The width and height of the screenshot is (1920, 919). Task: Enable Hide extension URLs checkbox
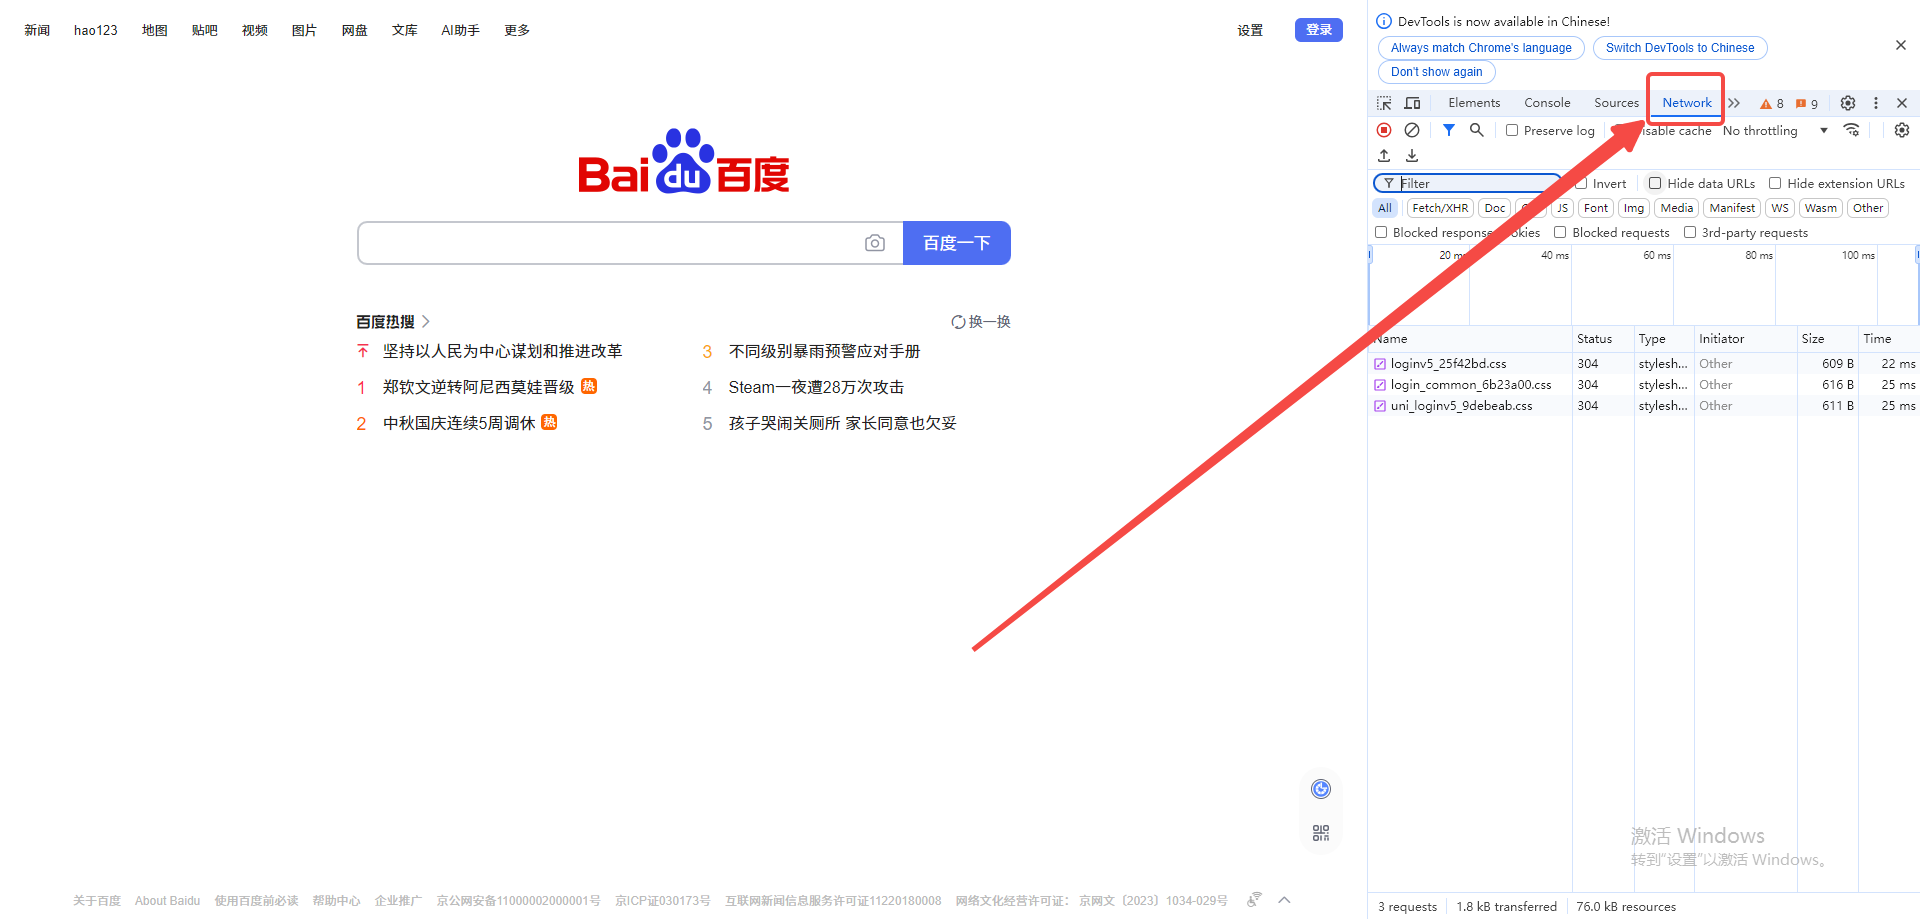click(x=1775, y=183)
